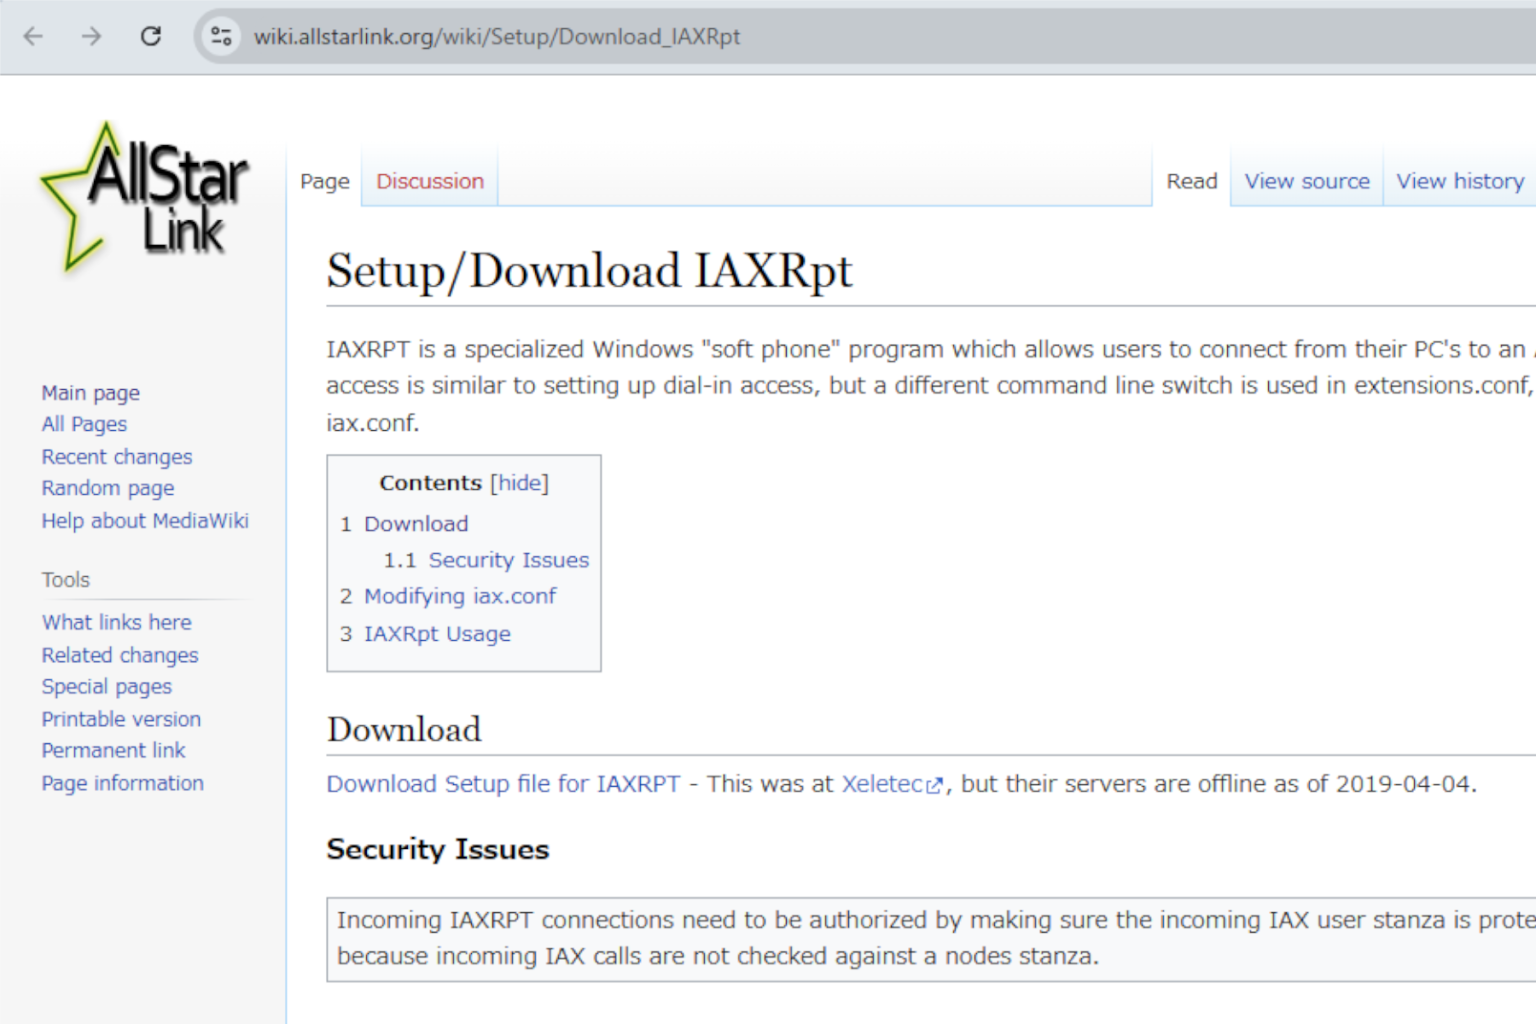Open Recent changes in the sidebar
Image resolution: width=1536 pixels, height=1024 pixels.
116,456
